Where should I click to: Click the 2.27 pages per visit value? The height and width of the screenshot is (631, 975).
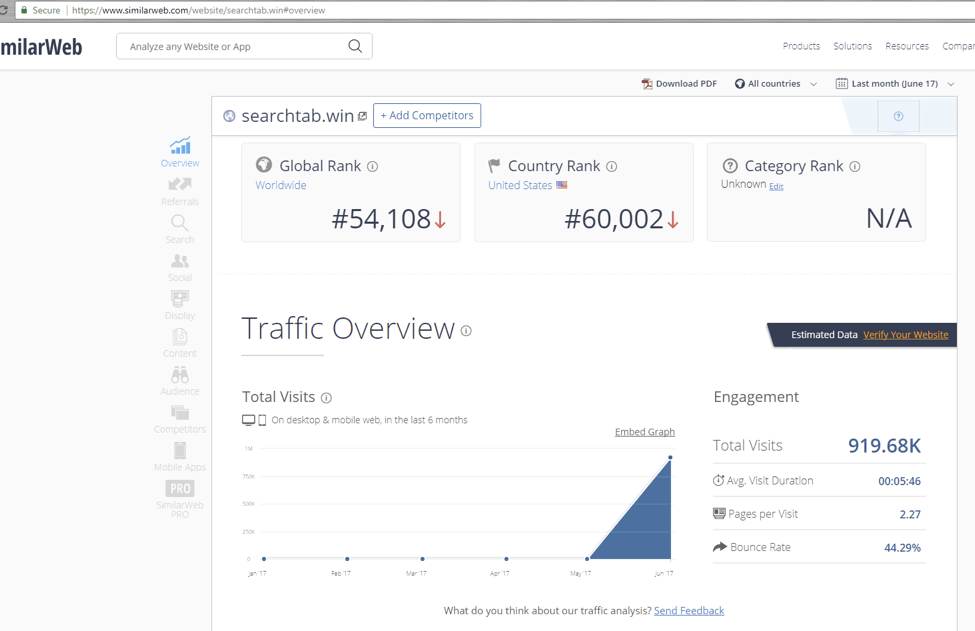pos(910,514)
